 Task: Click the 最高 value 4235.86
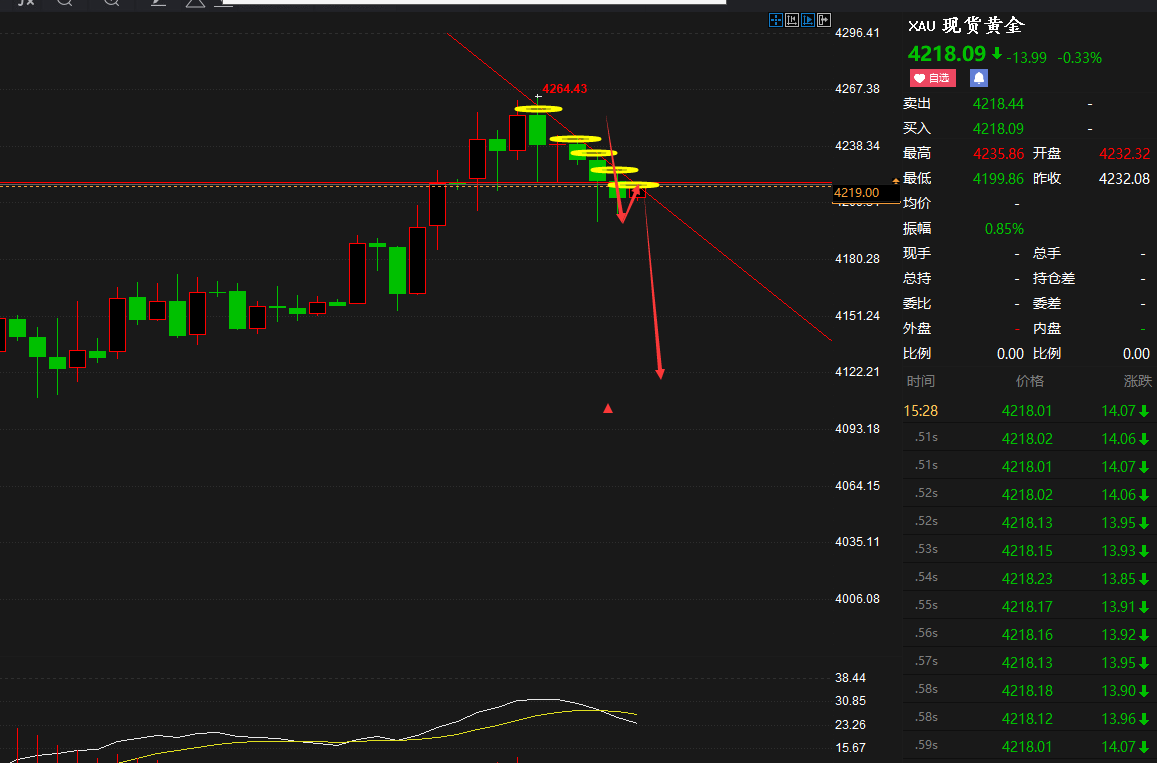click(998, 153)
